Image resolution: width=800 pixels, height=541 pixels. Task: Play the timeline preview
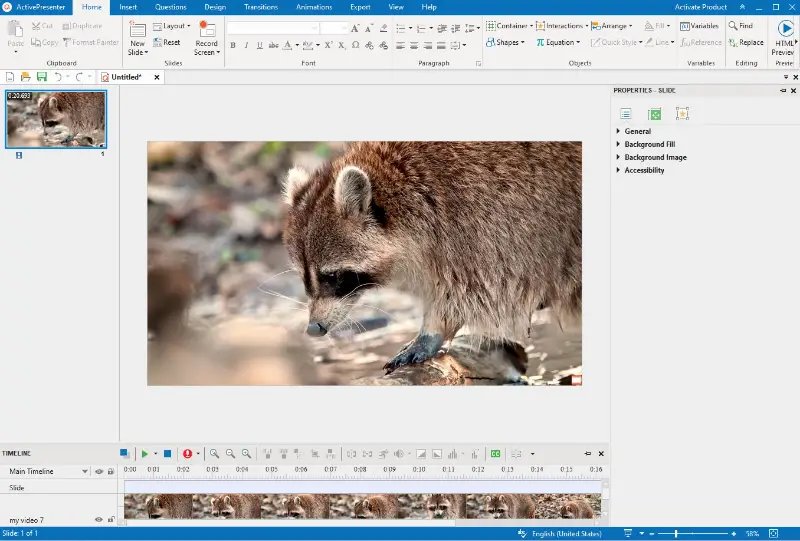[x=145, y=454]
